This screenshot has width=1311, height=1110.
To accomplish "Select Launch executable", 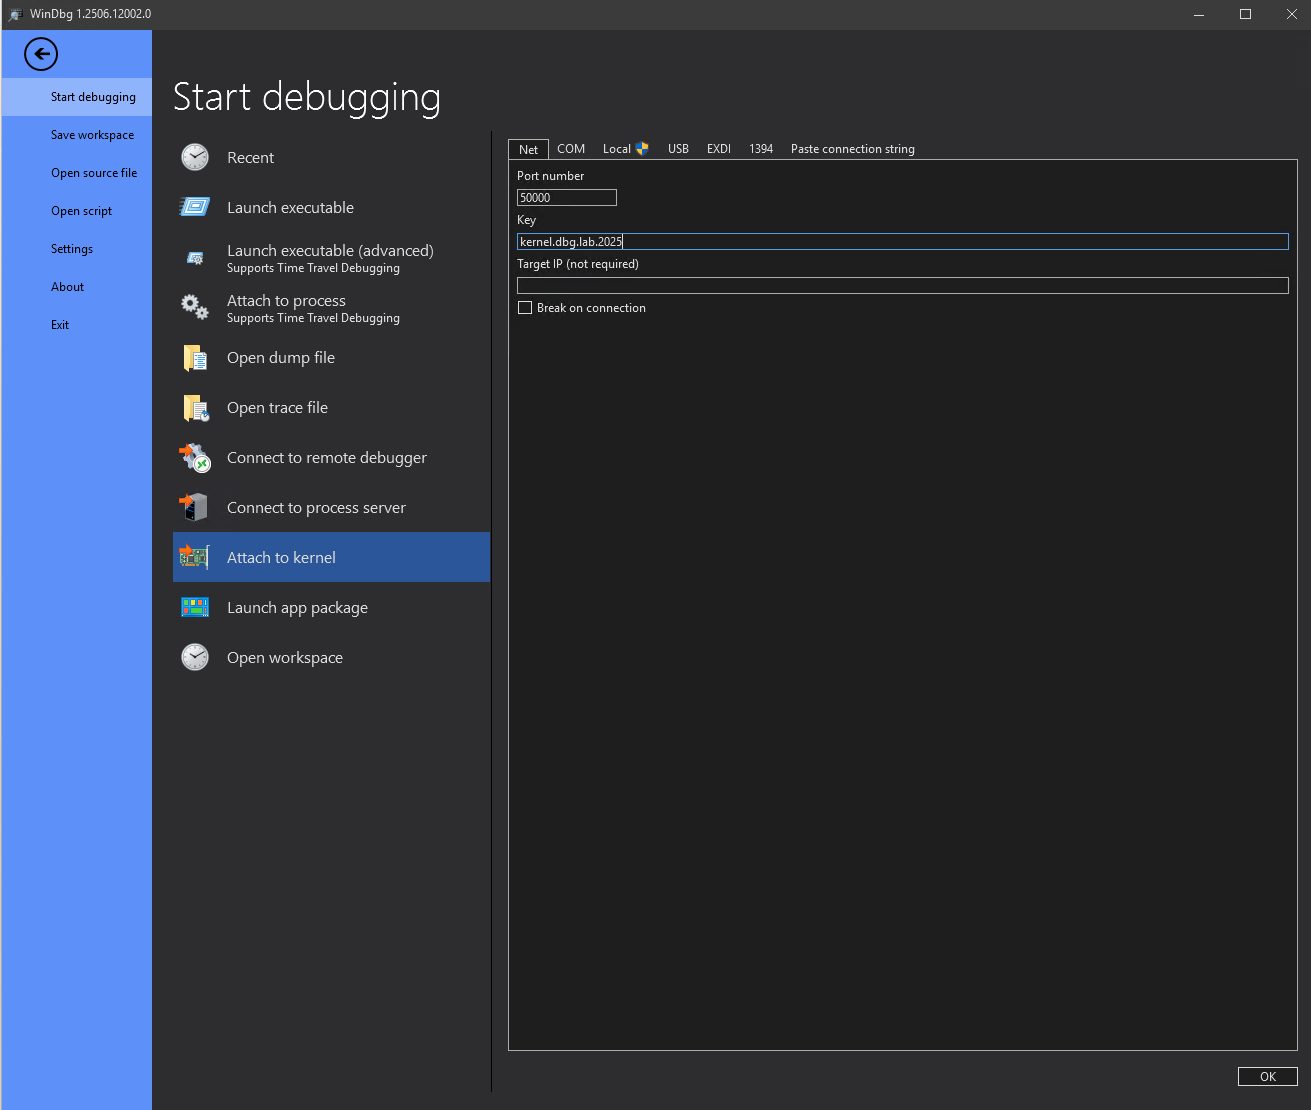I will click(290, 207).
